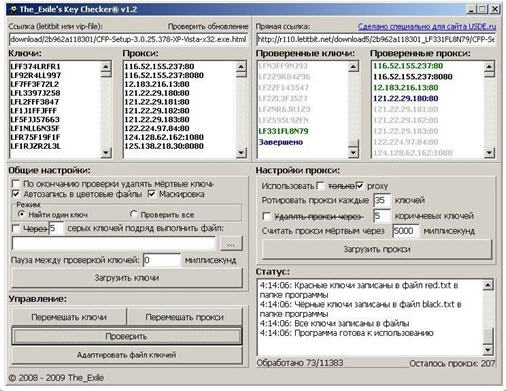Click the key check pause milliseconds field
The width and height of the screenshot is (506, 391).
pyautogui.click(x=162, y=260)
